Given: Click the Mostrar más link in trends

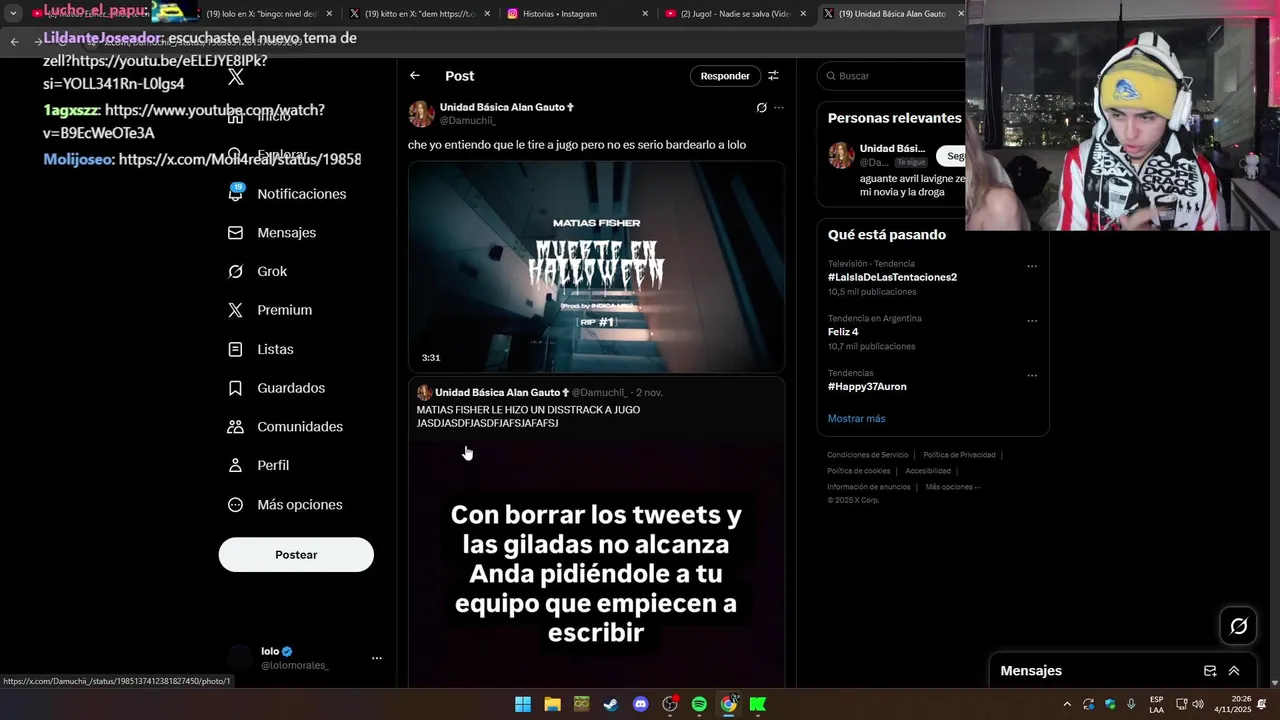Looking at the screenshot, I should click(856, 419).
